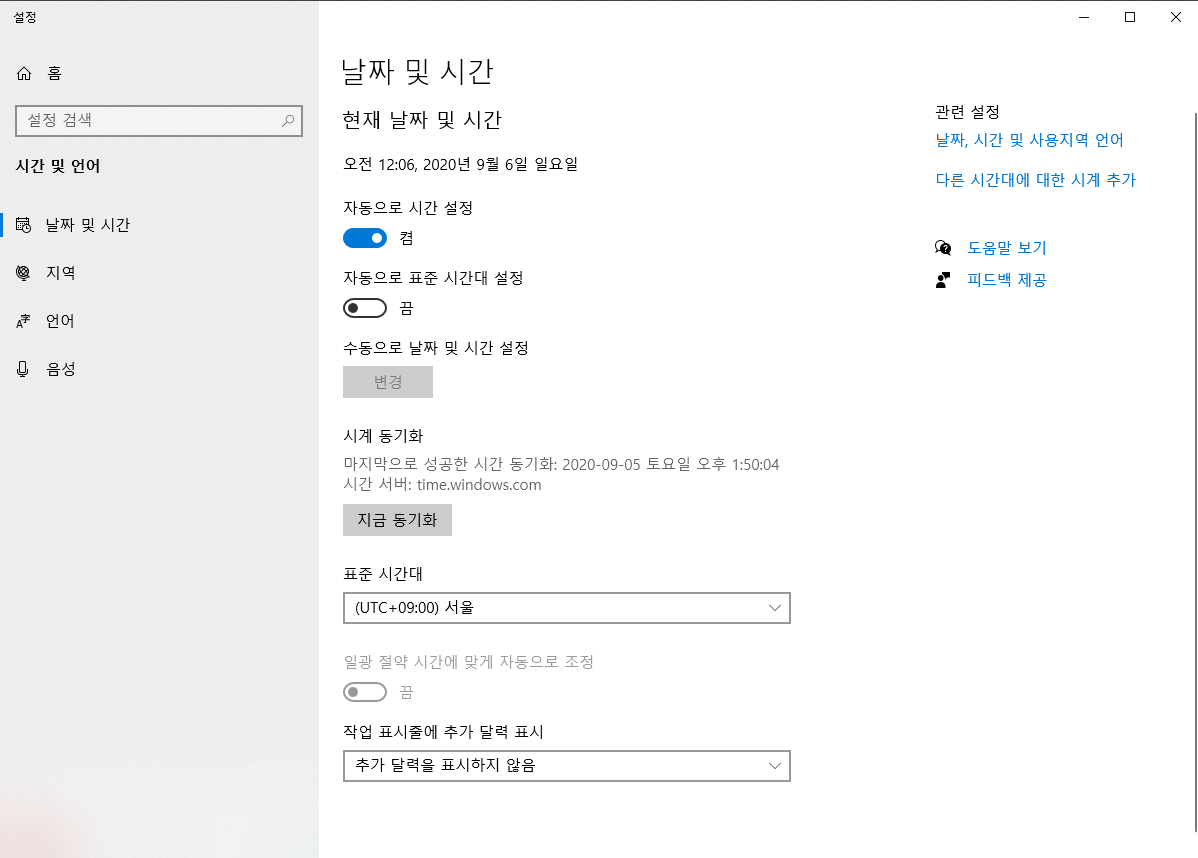
Task: Click the 변경 button
Action: (x=388, y=382)
